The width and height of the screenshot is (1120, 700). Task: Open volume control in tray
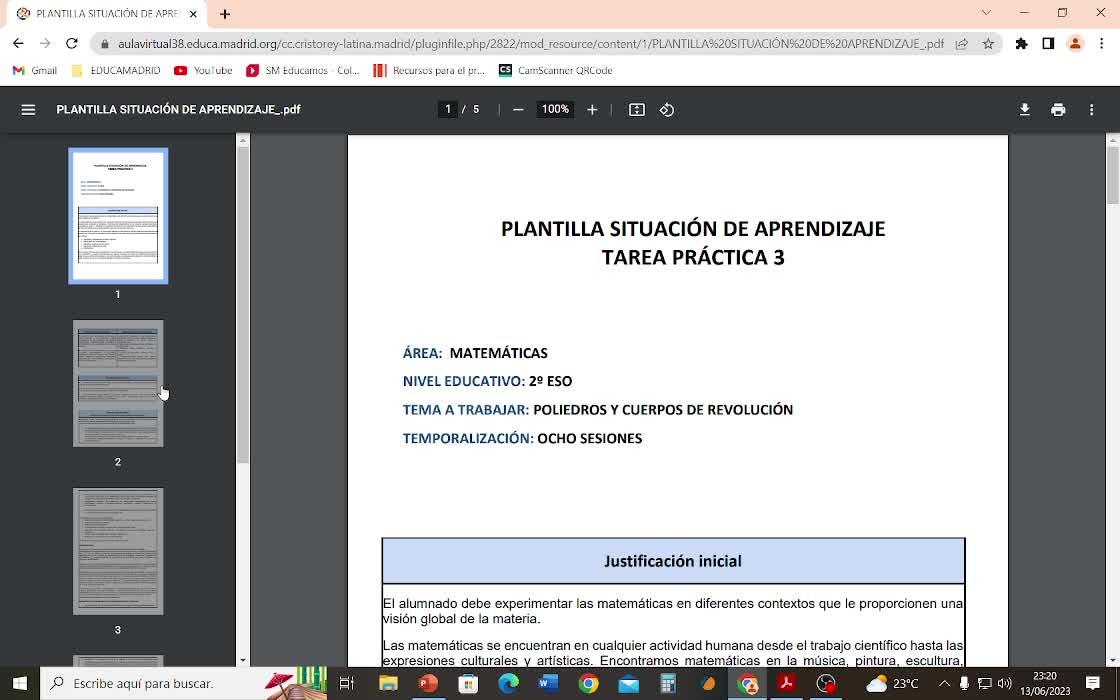click(1004, 684)
